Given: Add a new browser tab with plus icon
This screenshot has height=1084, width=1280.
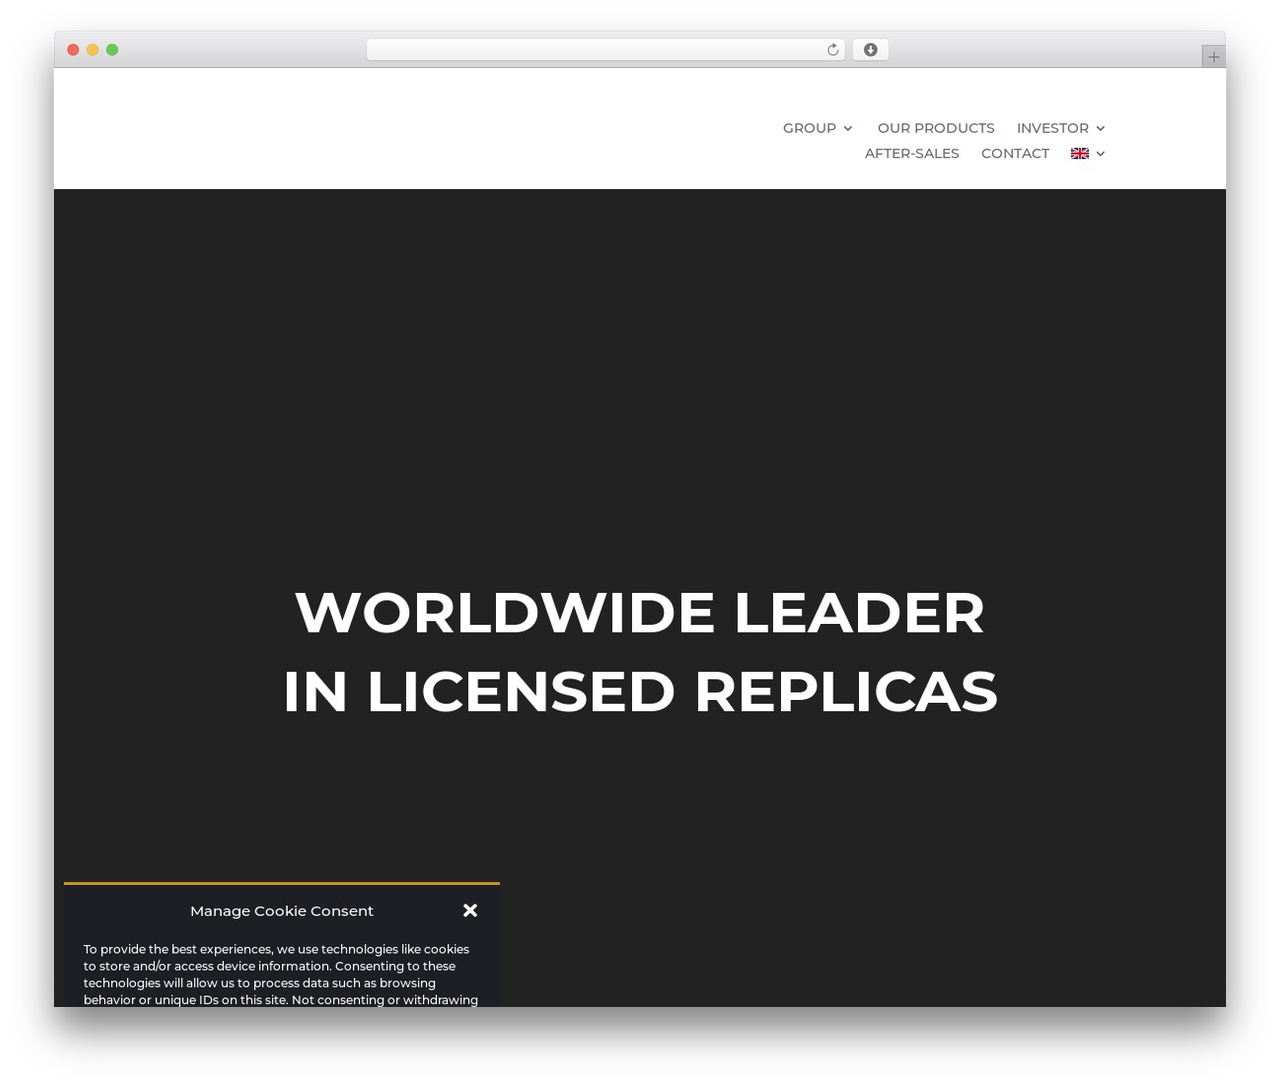Looking at the screenshot, I should click(x=1213, y=57).
